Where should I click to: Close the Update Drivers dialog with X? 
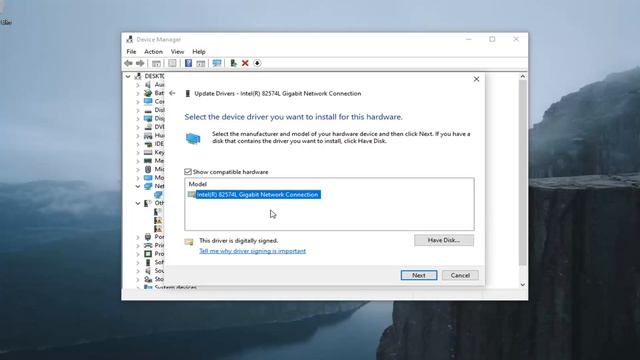point(476,79)
